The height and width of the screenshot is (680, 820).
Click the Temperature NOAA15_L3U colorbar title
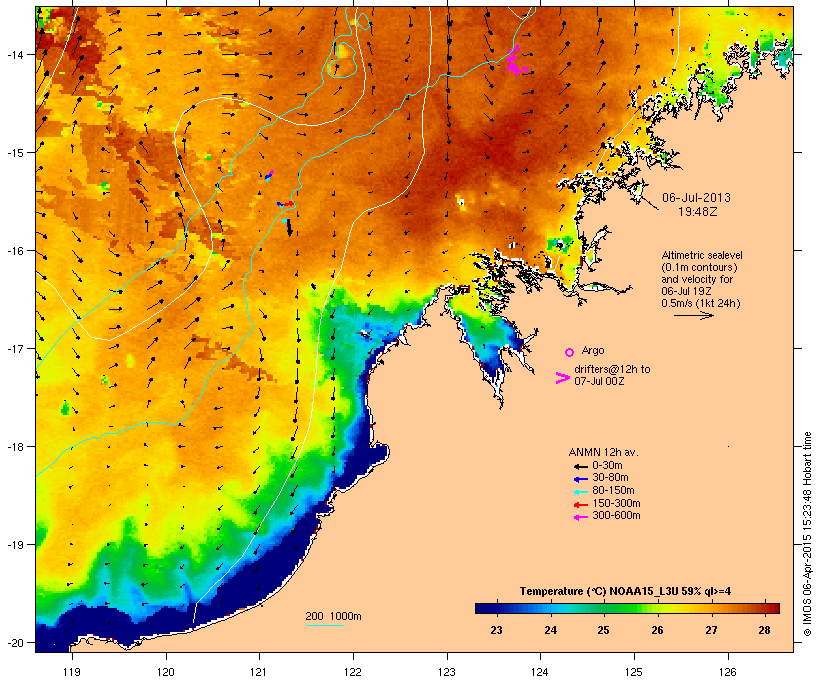625,591
